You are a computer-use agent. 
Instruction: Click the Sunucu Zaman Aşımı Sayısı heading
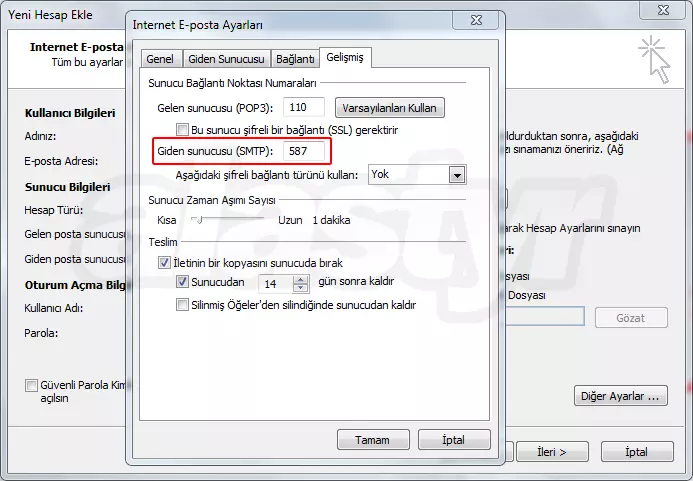coord(212,200)
